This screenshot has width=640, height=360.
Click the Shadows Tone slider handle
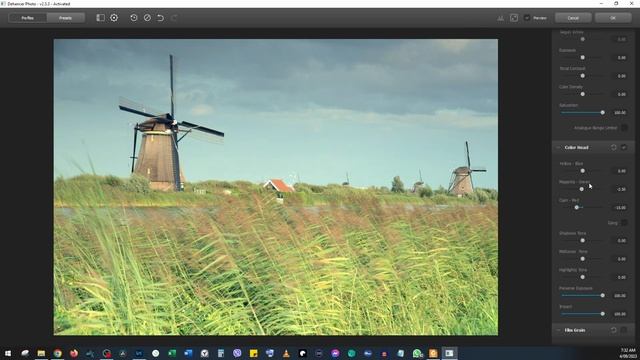(582, 241)
